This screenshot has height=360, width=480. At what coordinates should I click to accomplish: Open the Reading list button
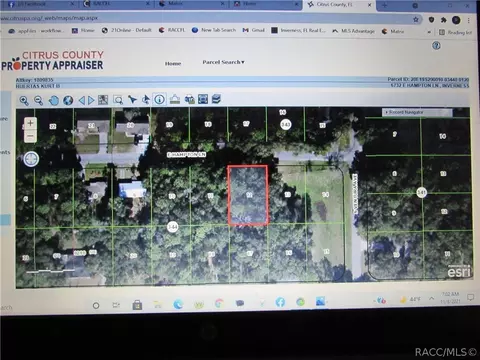point(455,32)
